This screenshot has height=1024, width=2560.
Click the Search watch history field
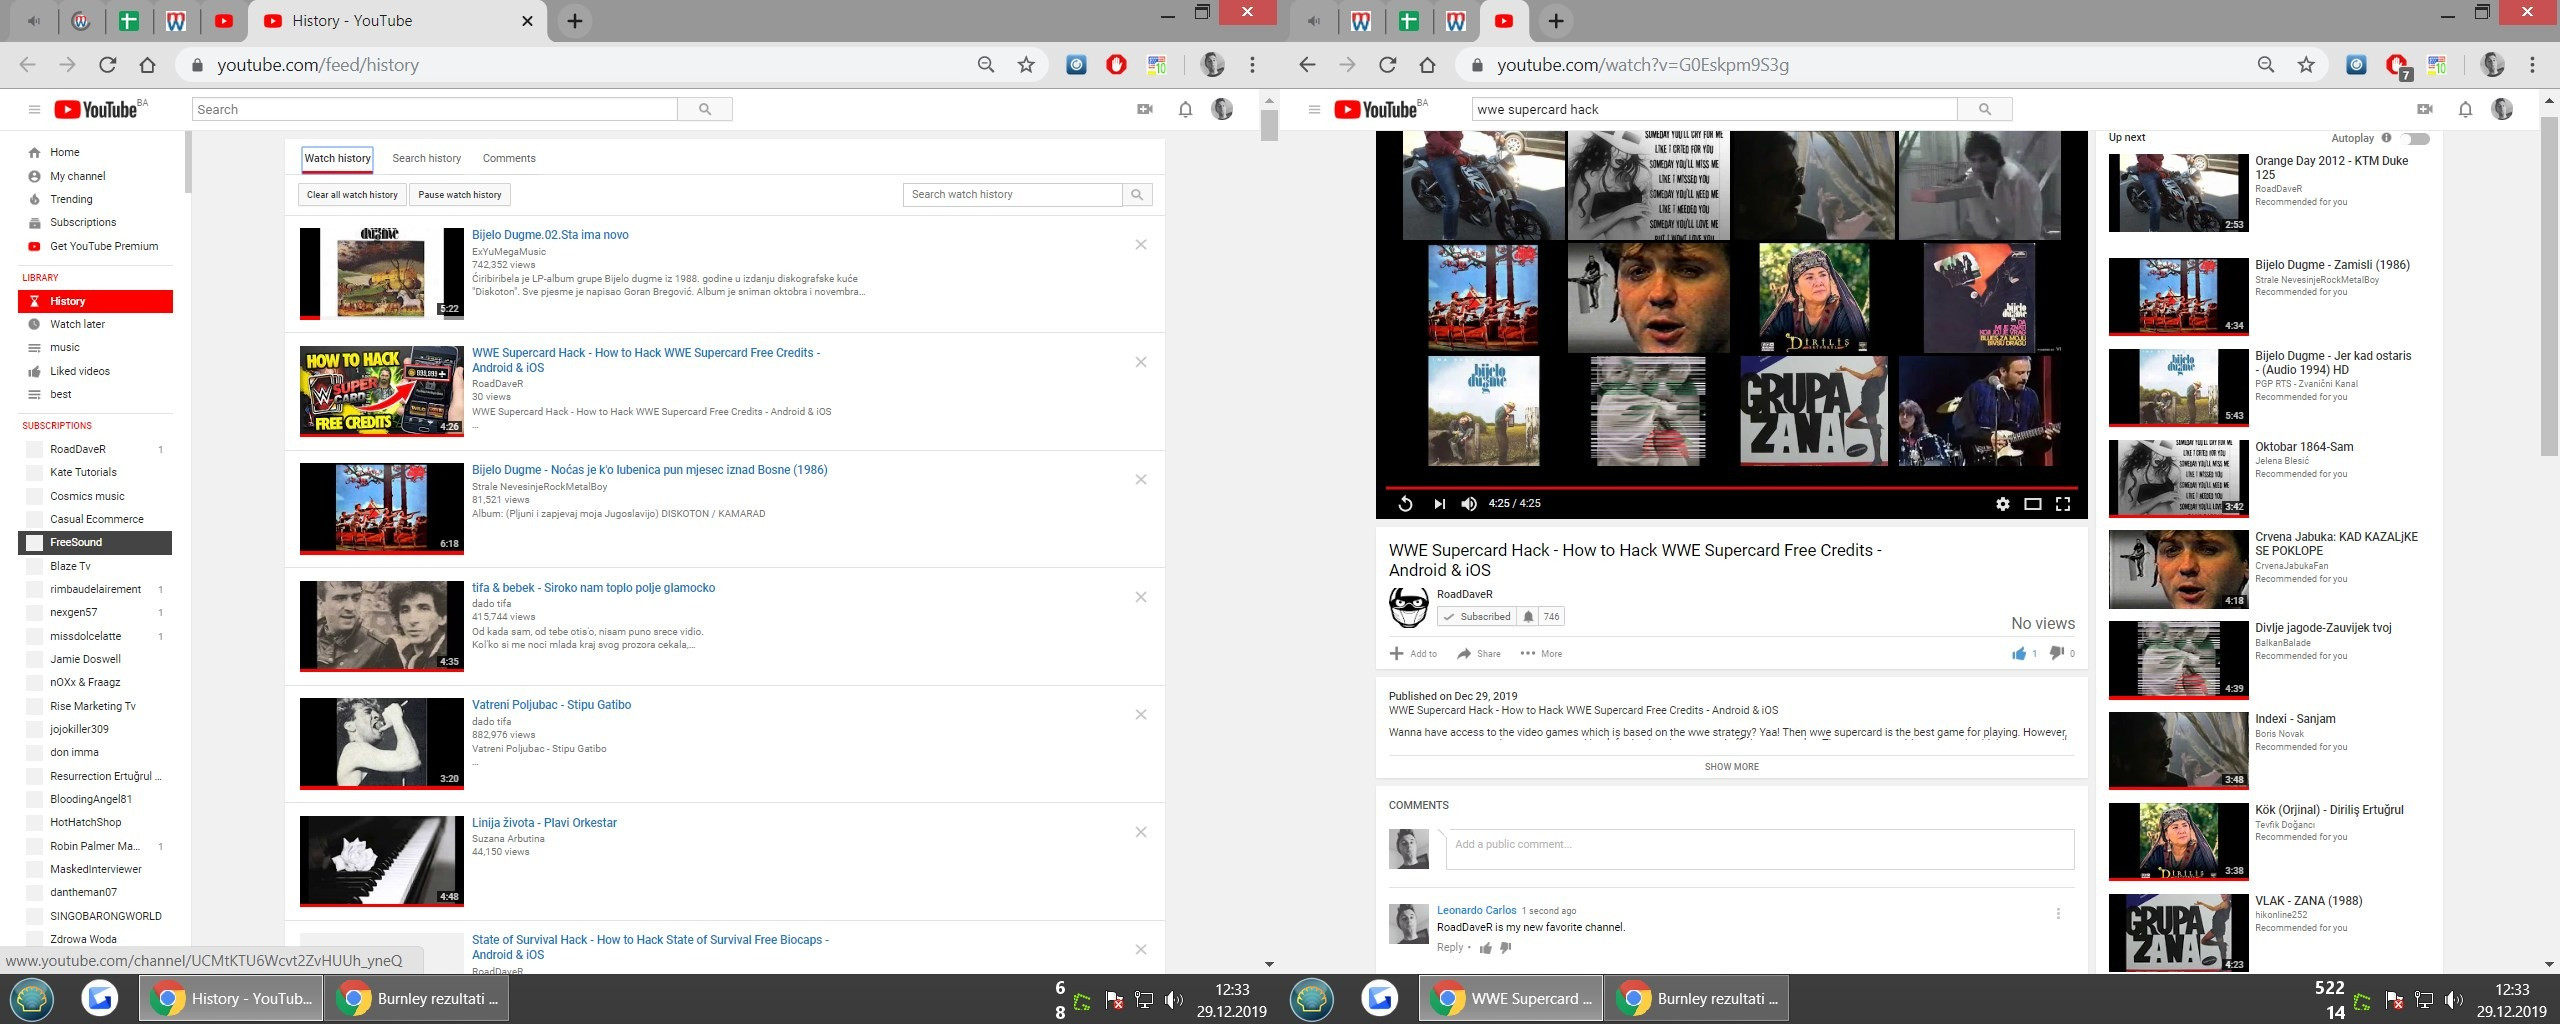pyautogui.click(x=1012, y=195)
